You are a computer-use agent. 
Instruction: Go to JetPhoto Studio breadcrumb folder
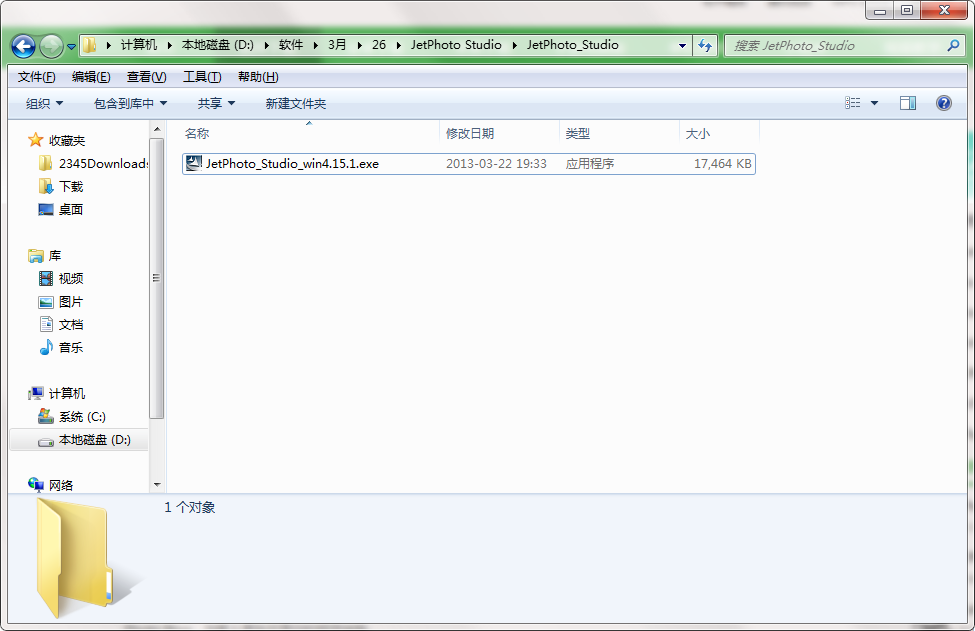click(456, 45)
